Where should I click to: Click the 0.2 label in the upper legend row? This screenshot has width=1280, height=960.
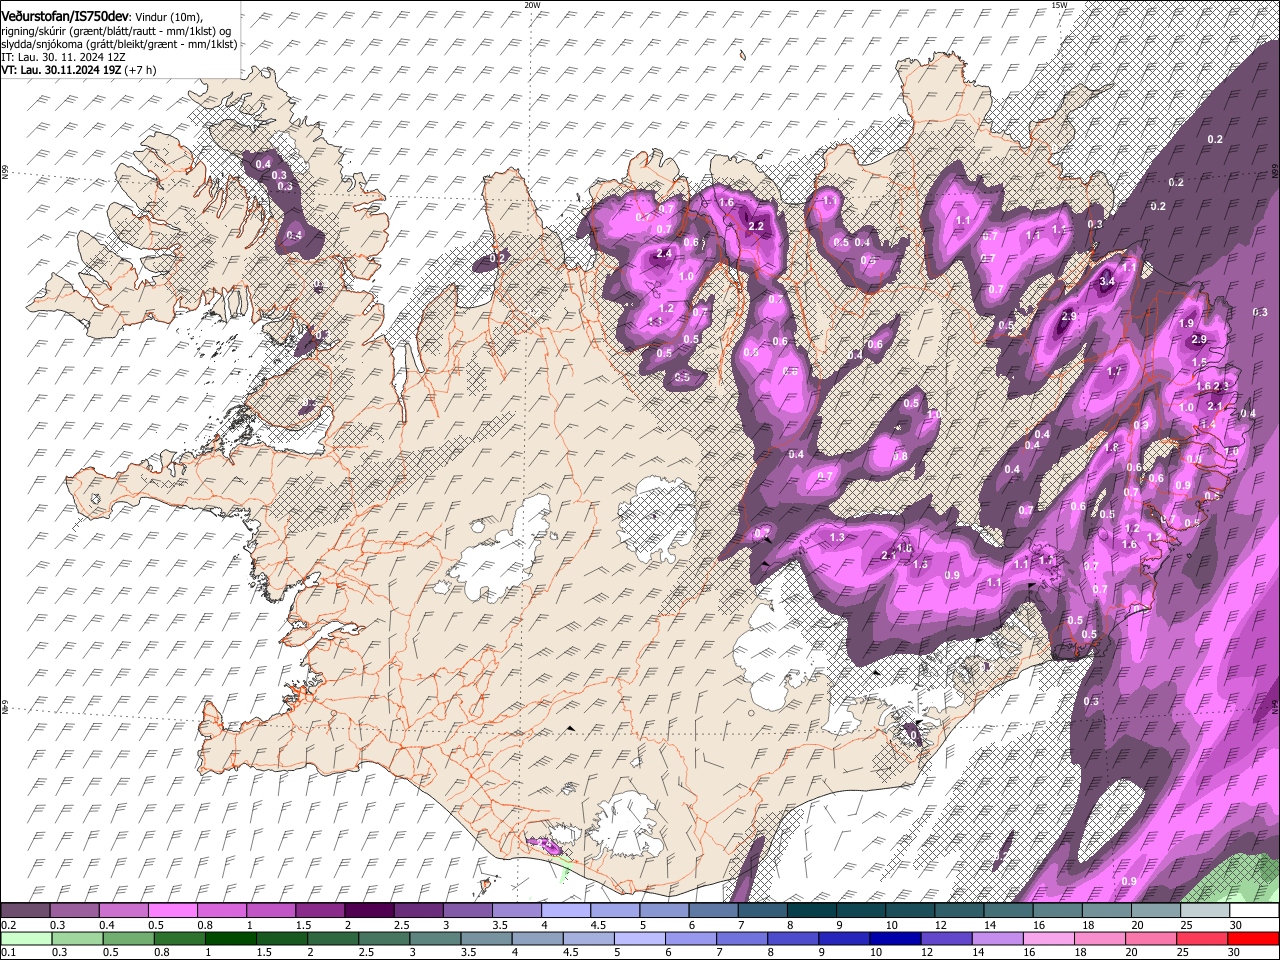[9, 925]
